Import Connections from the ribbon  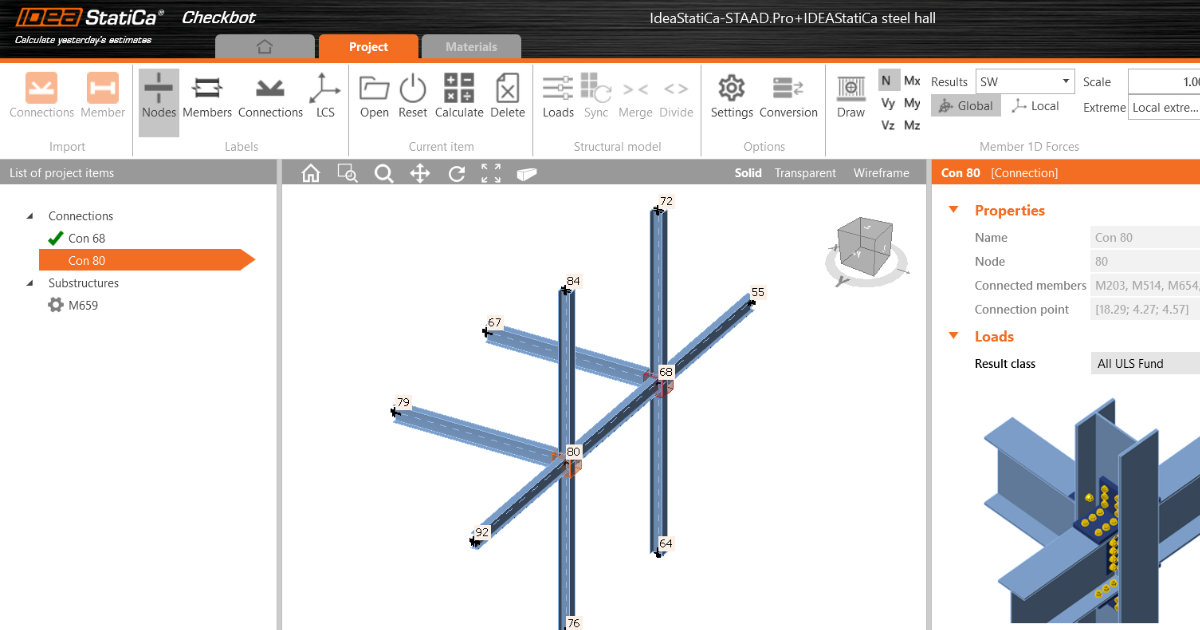point(42,96)
